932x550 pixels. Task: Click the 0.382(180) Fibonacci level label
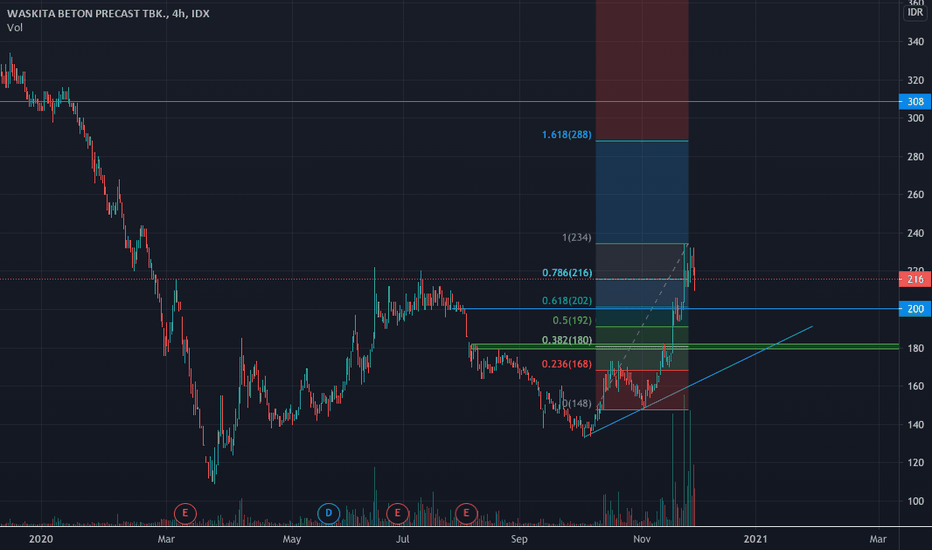pos(567,340)
